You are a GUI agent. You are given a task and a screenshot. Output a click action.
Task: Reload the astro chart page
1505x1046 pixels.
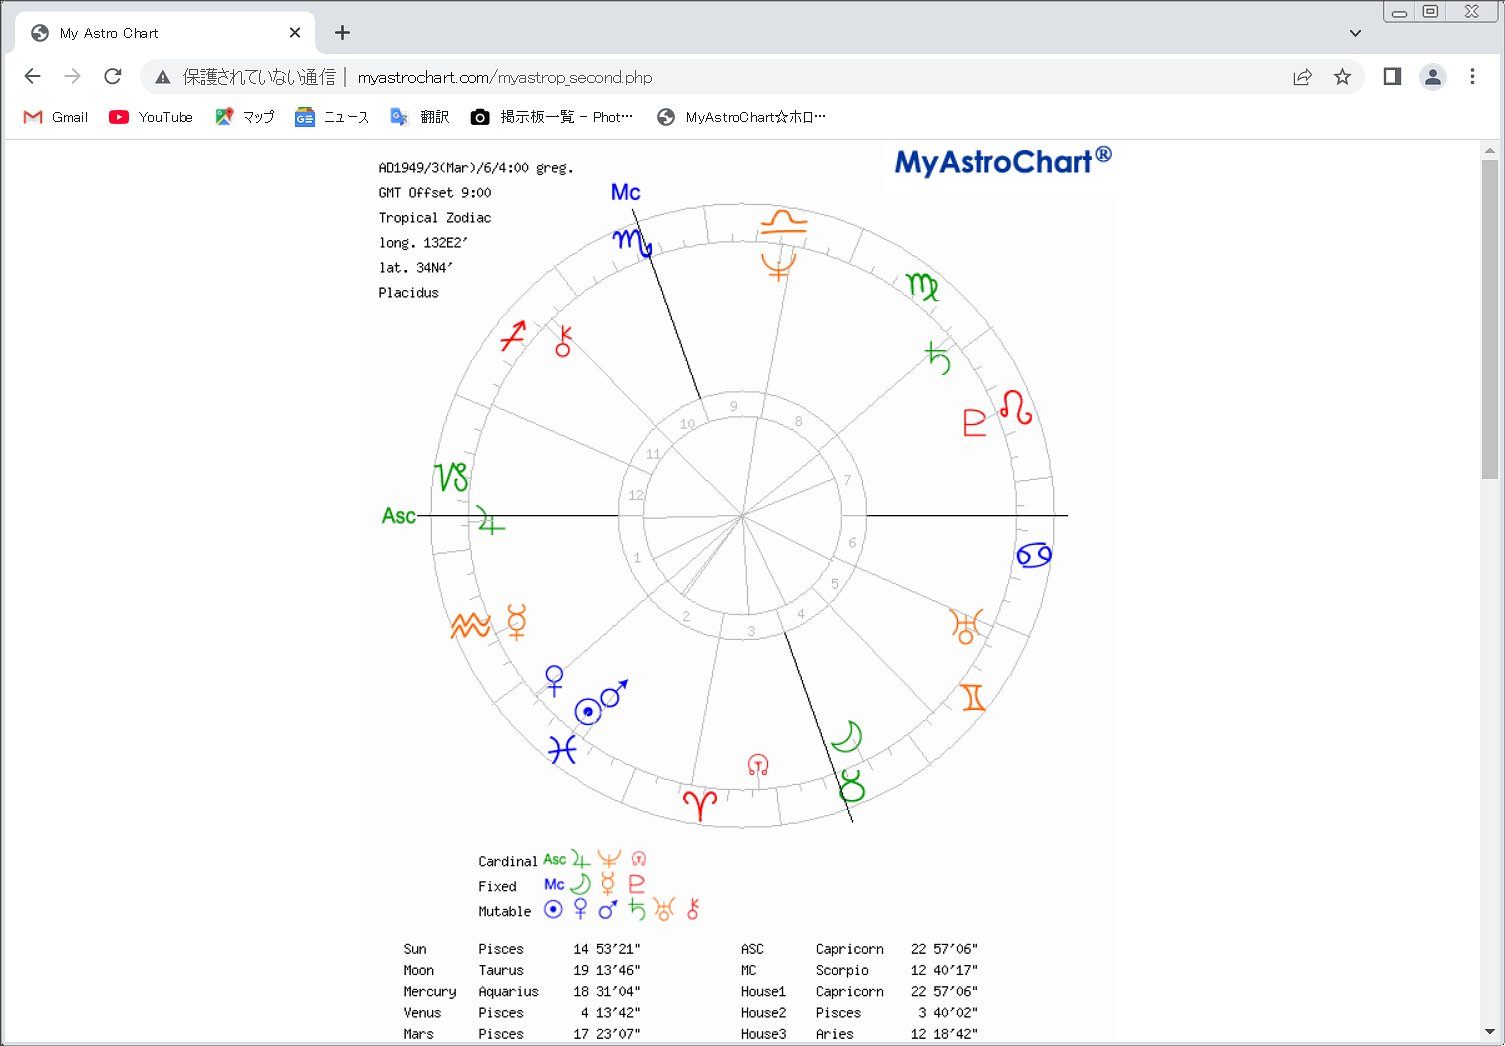coord(113,76)
